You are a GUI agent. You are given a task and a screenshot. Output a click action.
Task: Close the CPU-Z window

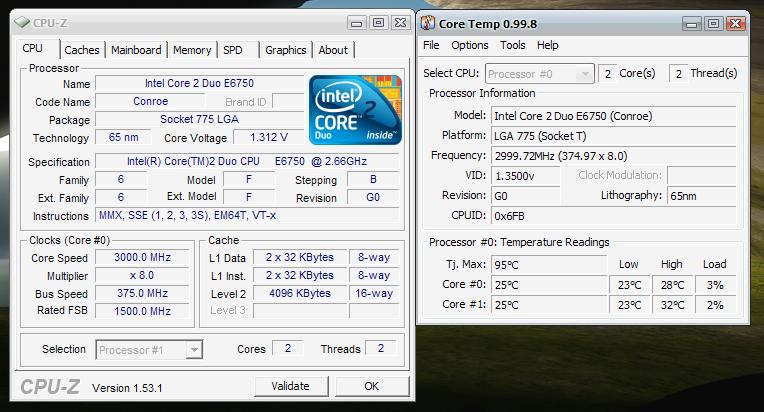pos(401,23)
